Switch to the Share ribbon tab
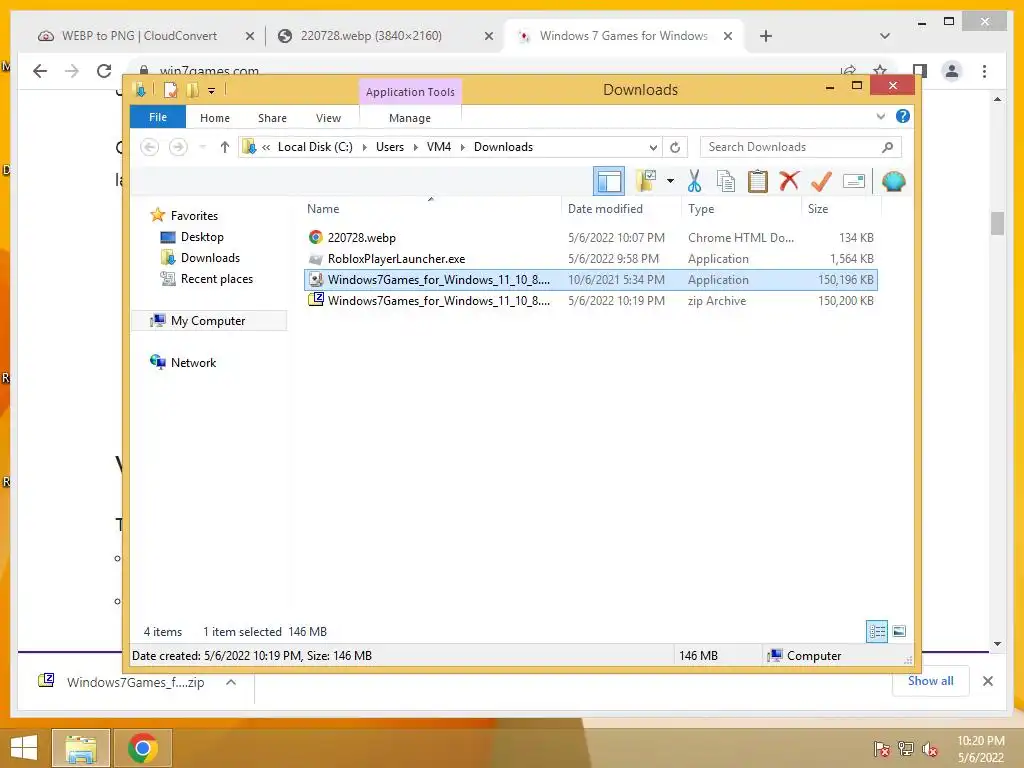Image resolution: width=1024 pixels, height=768 pixels. coord(272,118)
